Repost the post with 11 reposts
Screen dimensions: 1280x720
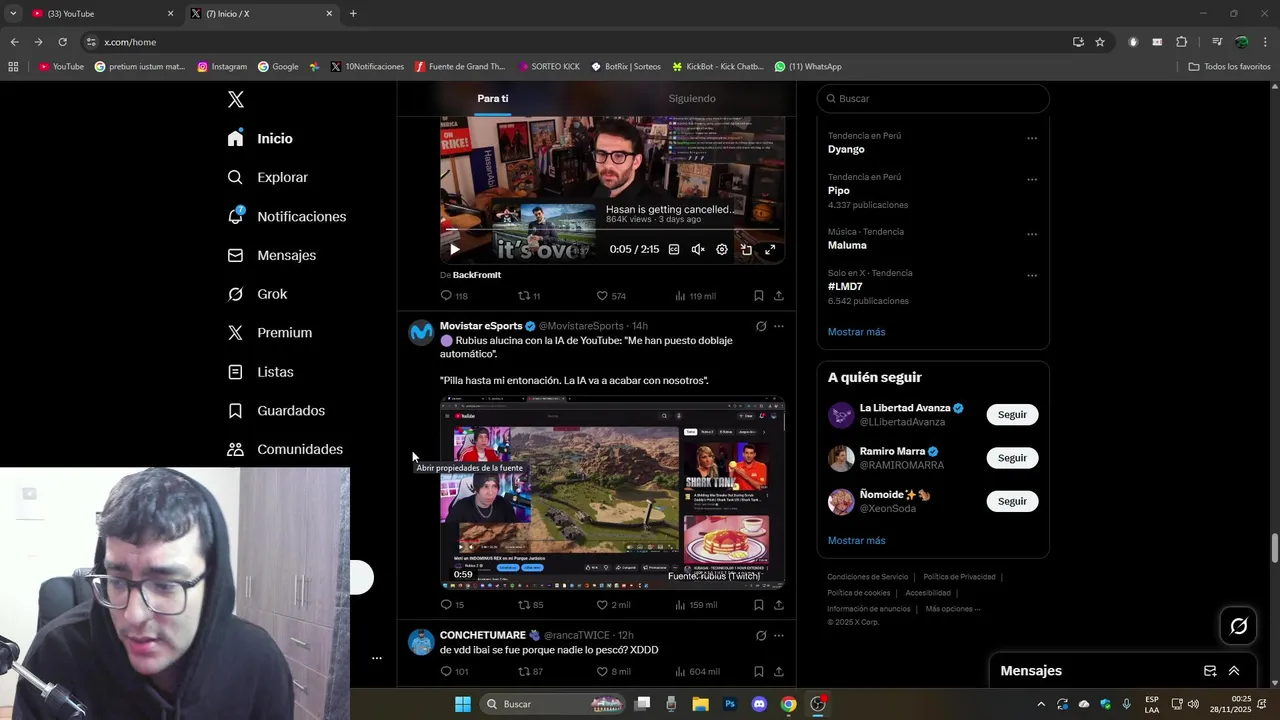click(528, 296)
